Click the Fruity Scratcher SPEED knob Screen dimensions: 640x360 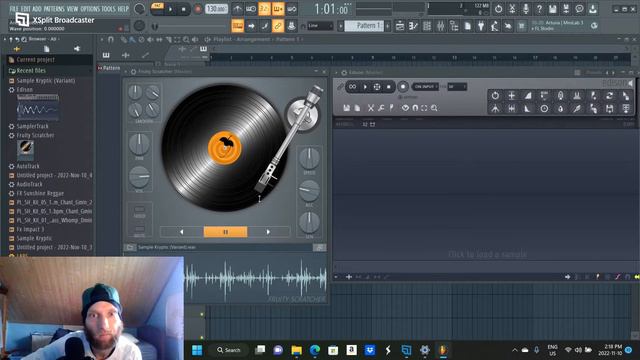[x=309, y=158]
